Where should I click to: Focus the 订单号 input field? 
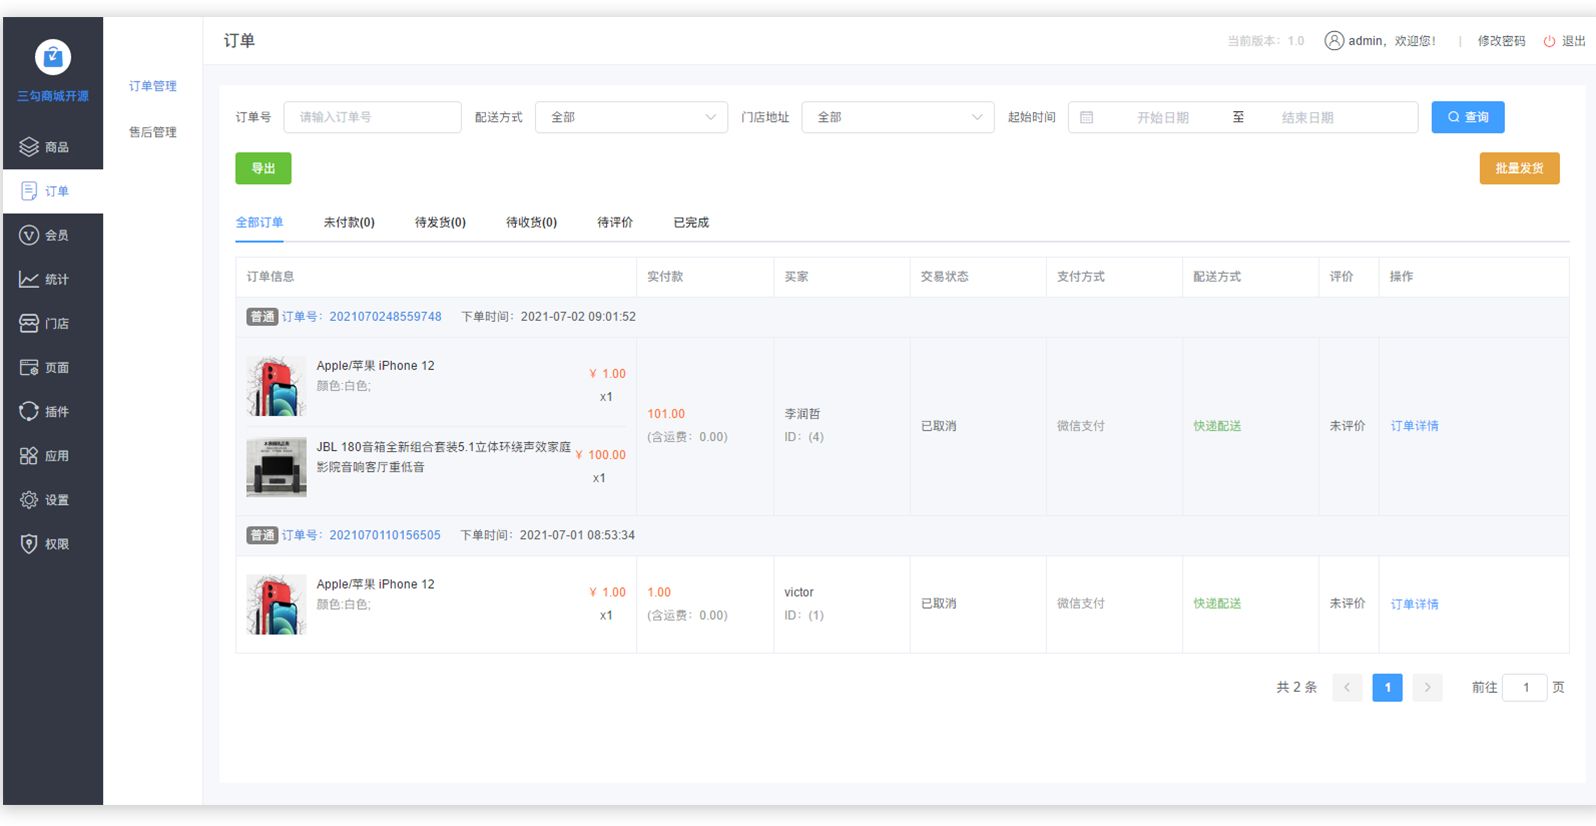372,117
